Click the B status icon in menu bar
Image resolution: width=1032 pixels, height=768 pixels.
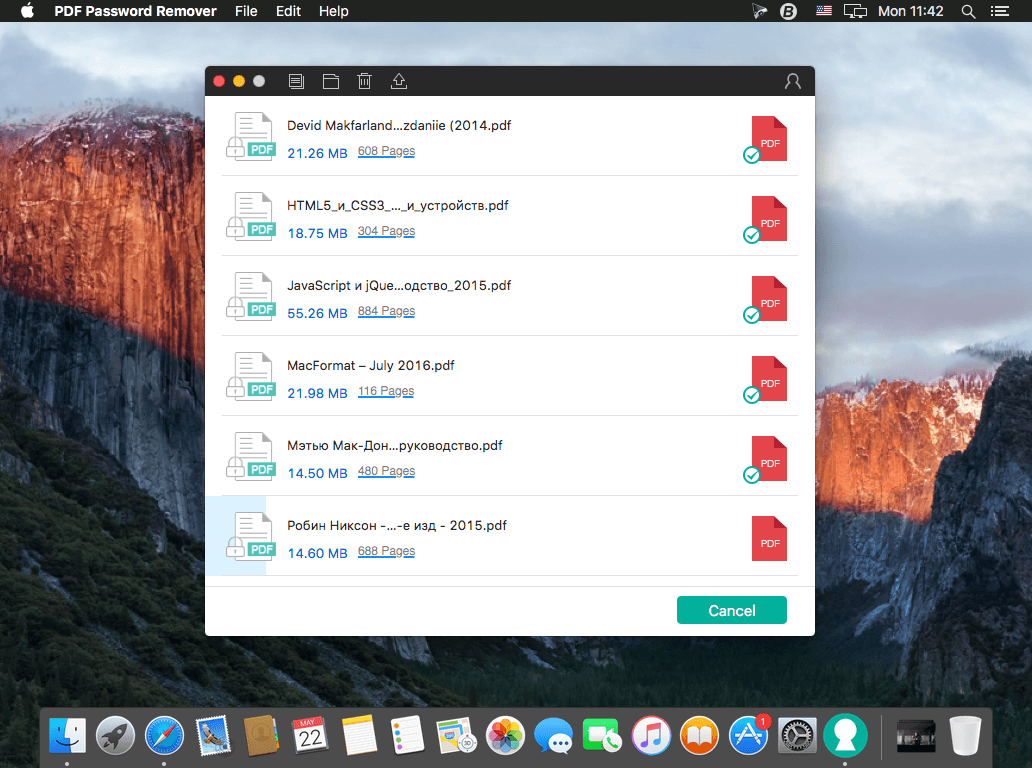click(x=788, y=11)
